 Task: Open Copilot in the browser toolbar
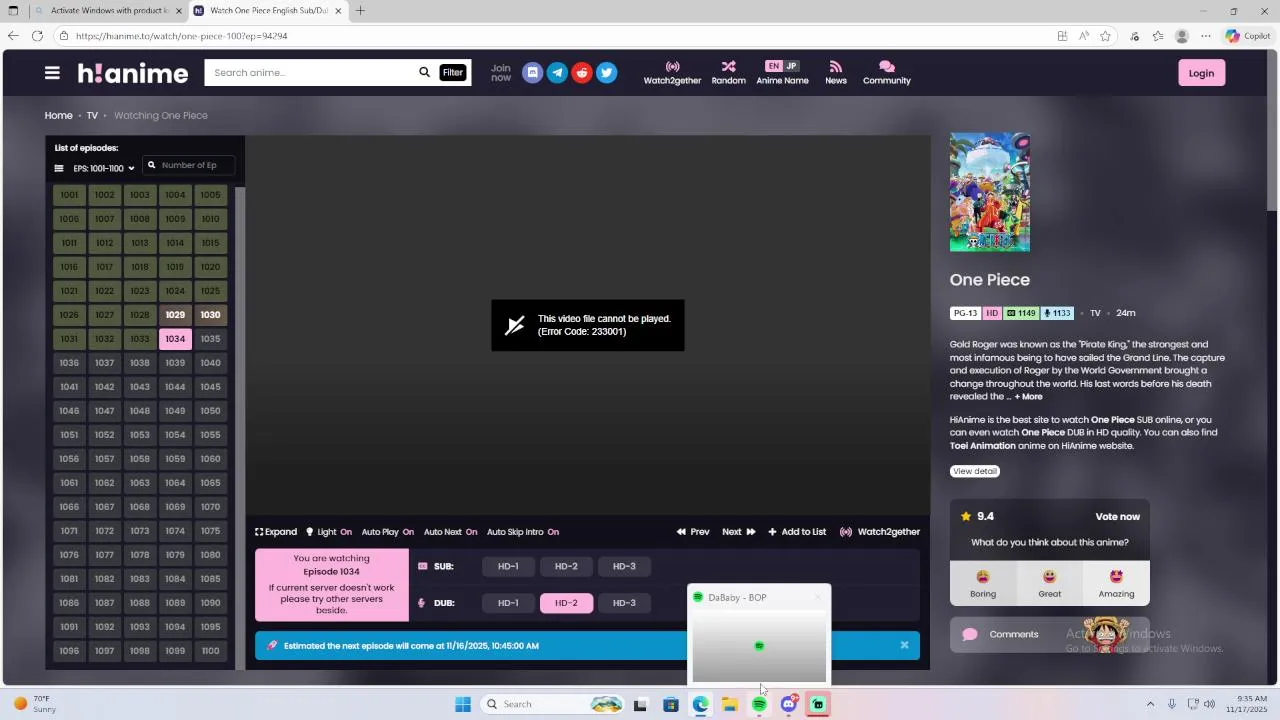coord(1247,36)
